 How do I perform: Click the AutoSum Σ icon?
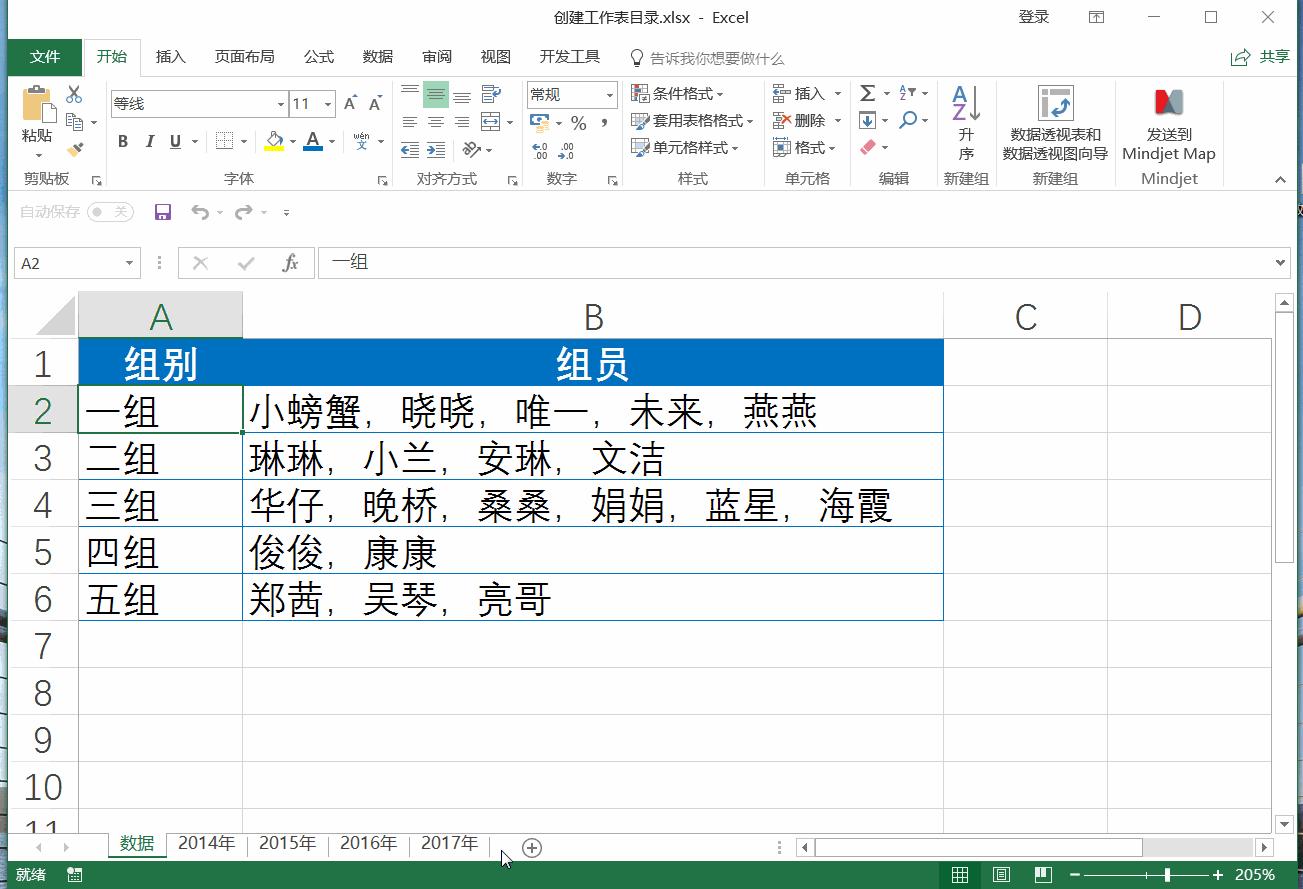coord(866,92)
